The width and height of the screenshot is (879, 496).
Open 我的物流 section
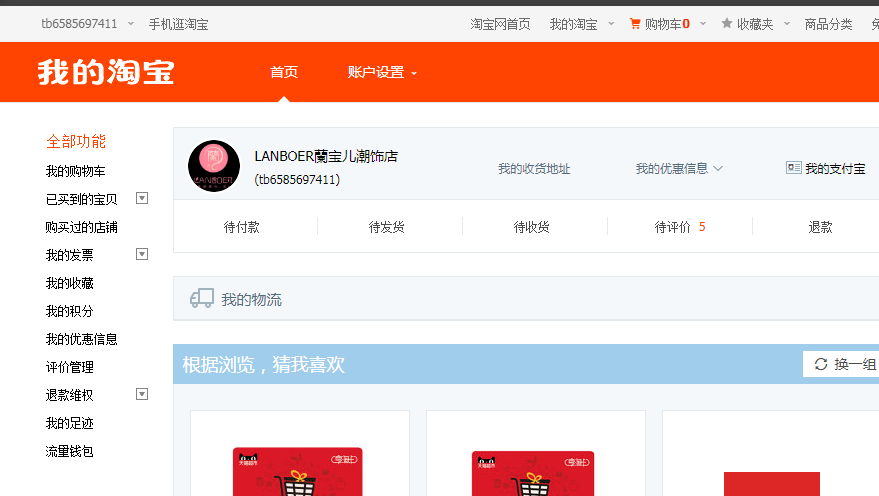pyautogui.click(x=251, y=300)
